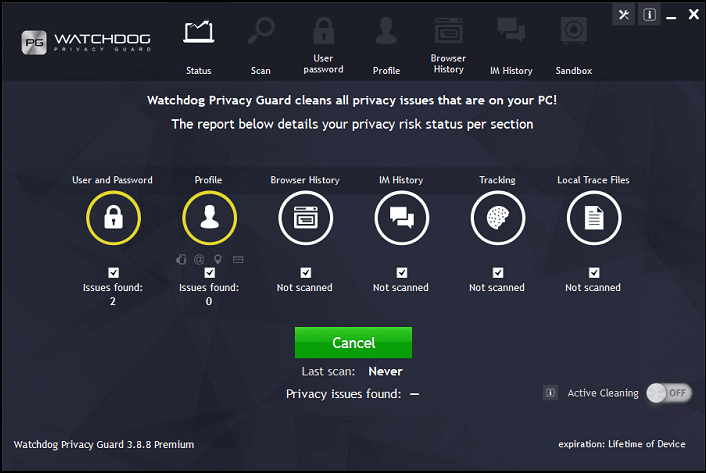Select the Profile circle icon
Image resolution: width=706 pixels, height=473 pixels.
pos(209,219)
